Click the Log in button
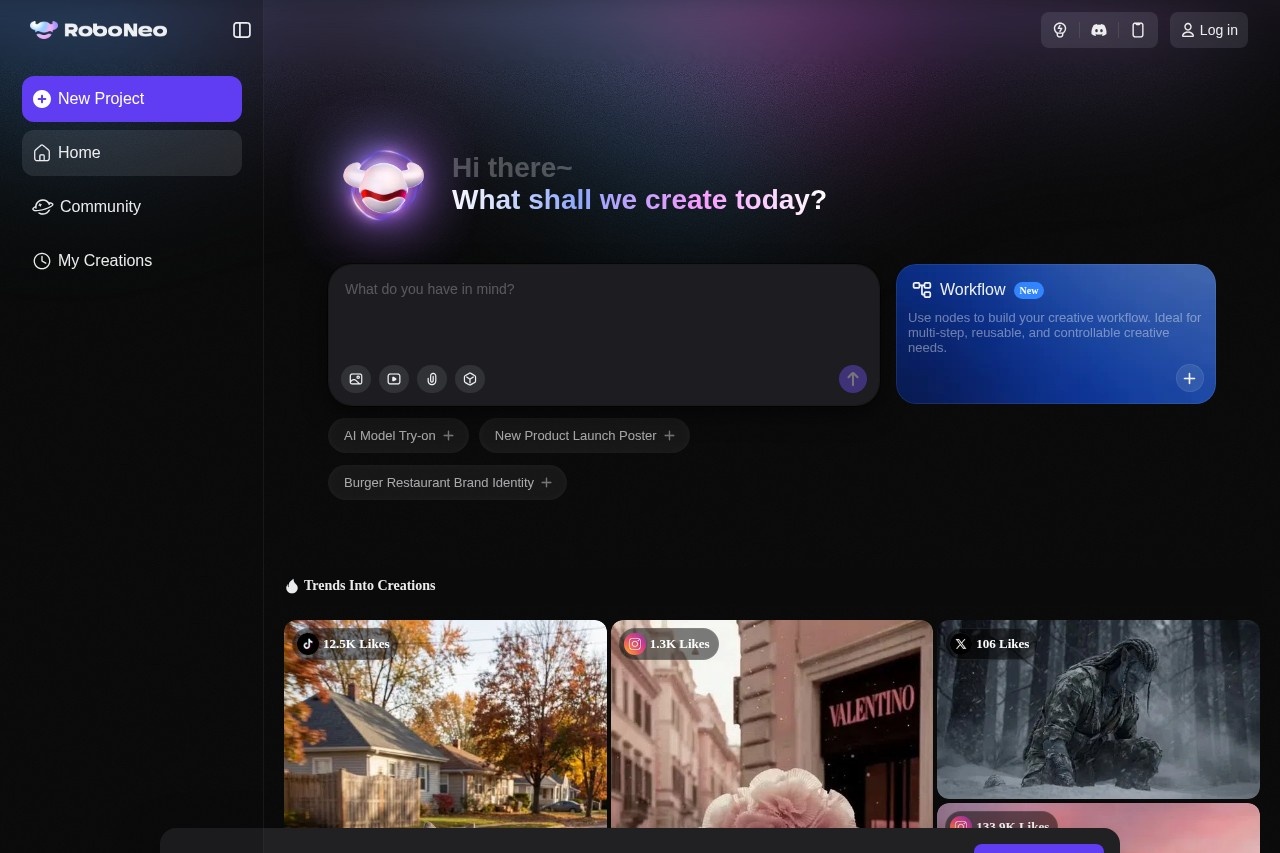The height and width of the screenshot is (853, 1280). pos(1208,30)
